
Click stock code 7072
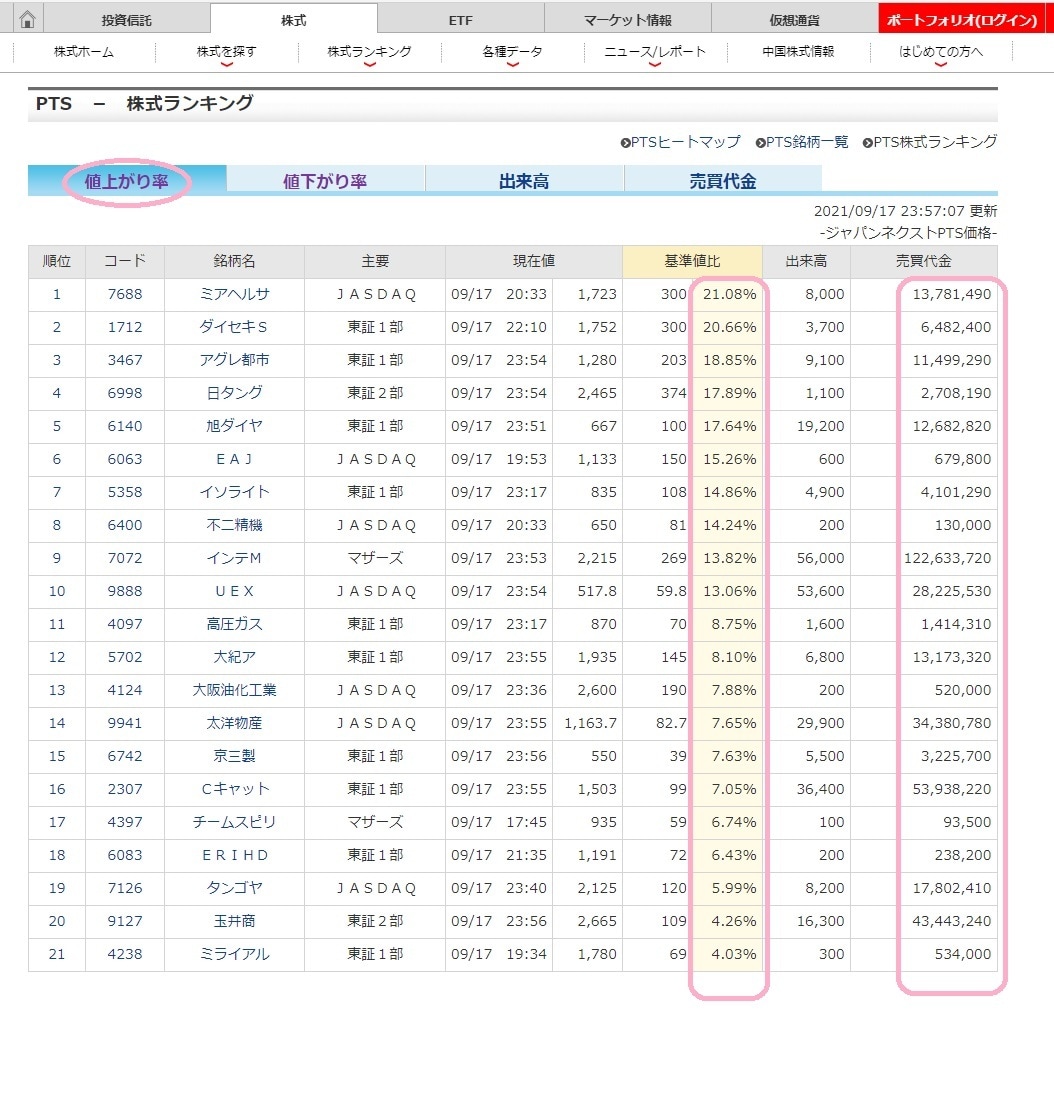click(125, 558)
